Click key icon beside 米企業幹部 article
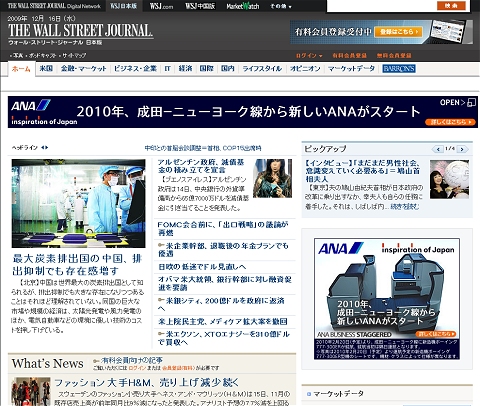The image size is (480, 406). point(161,245)
